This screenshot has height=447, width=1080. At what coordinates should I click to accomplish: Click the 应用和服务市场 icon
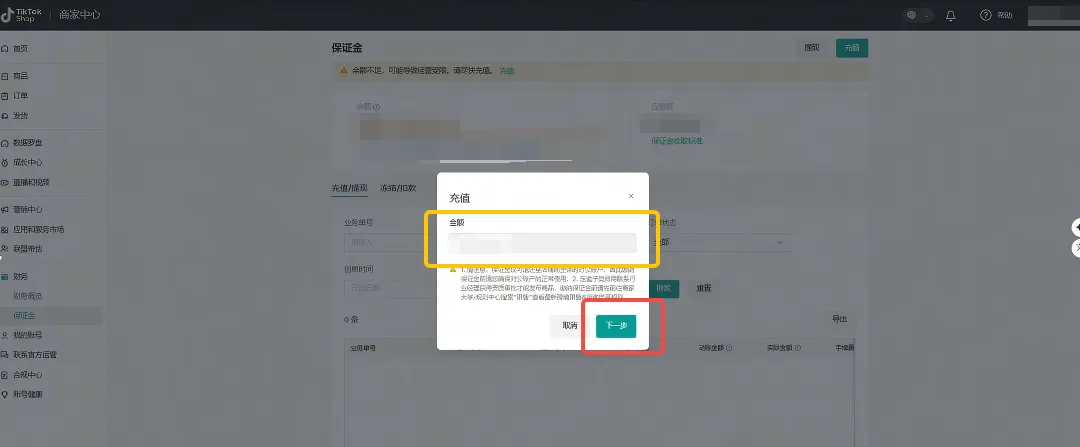point(5,229)
